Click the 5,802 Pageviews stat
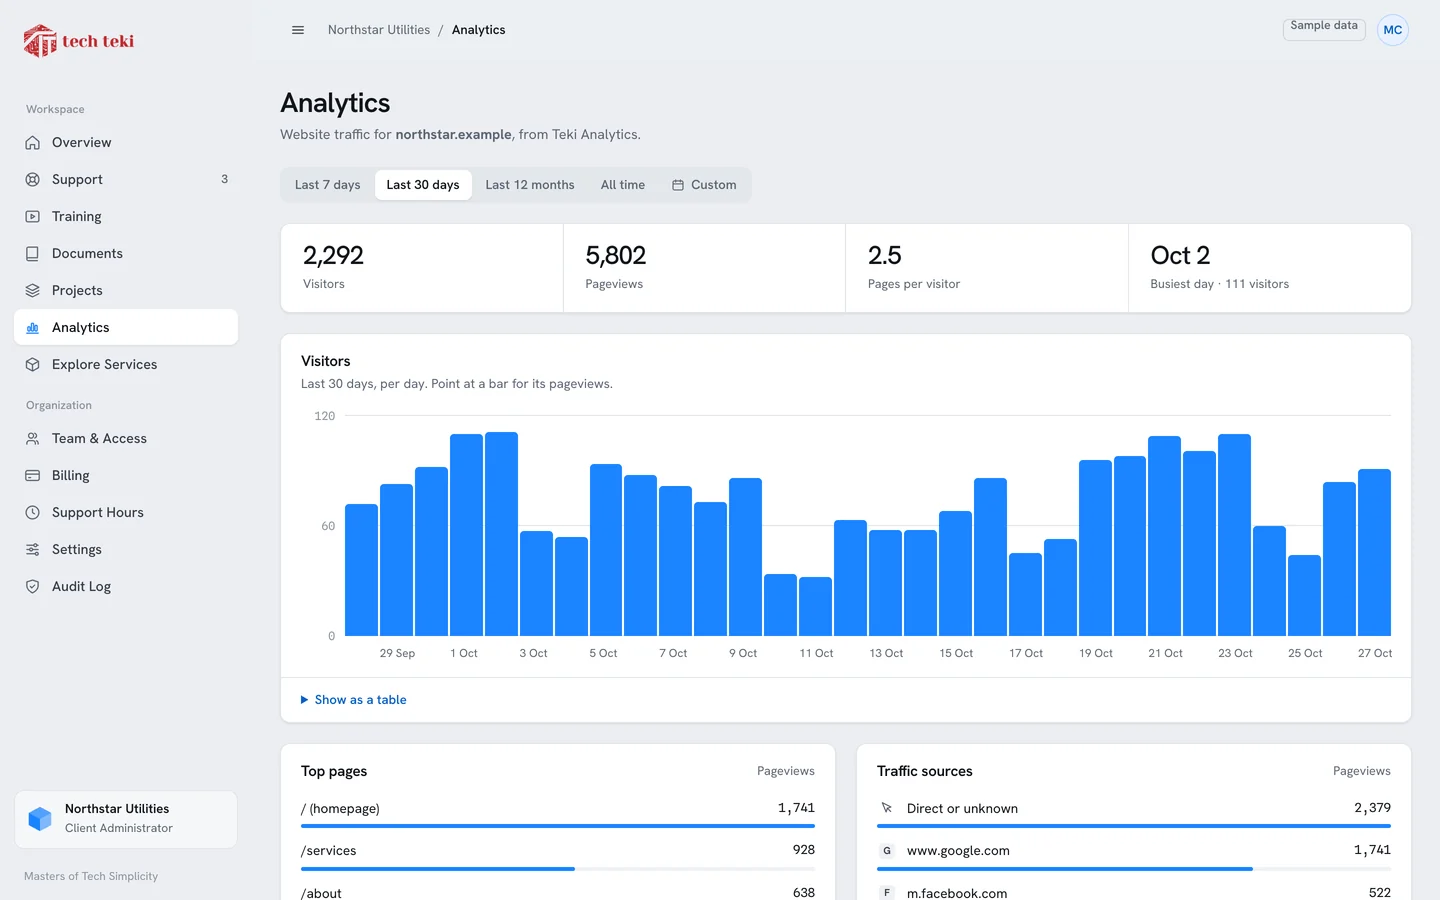Viewport: 1440px width, 900px height. tap(704, 268)
